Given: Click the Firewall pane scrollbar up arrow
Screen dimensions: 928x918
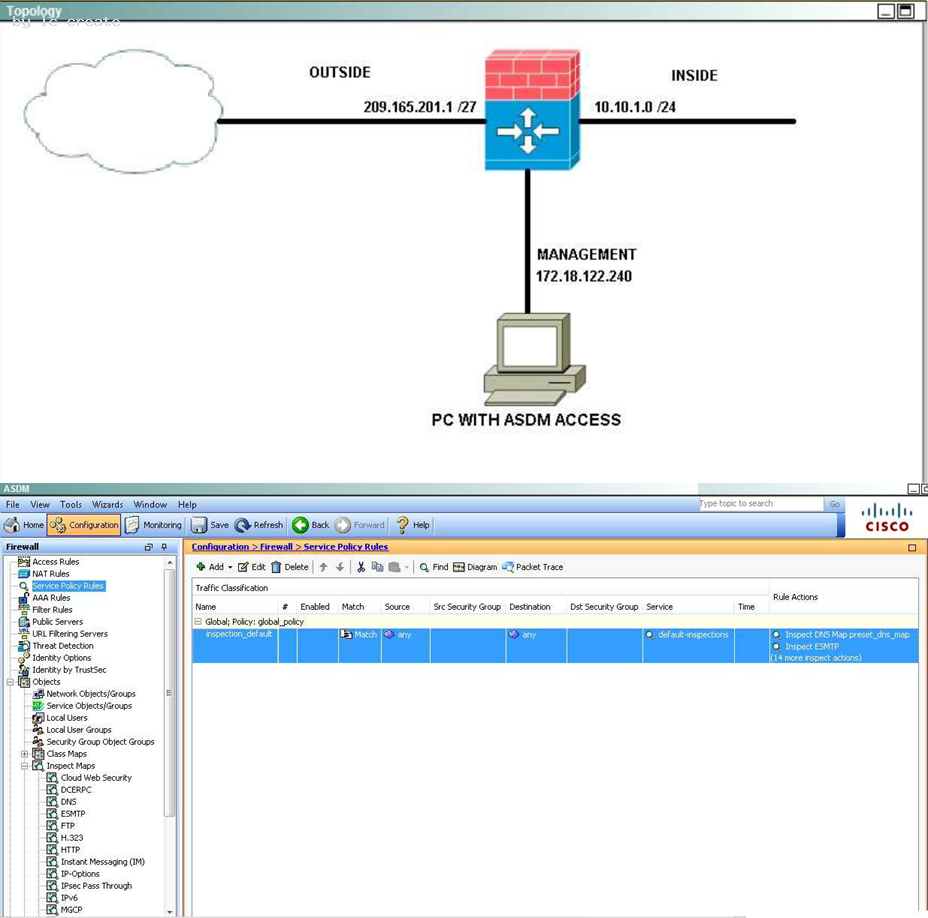Looking at the screenshot, I should click(170, 562).
